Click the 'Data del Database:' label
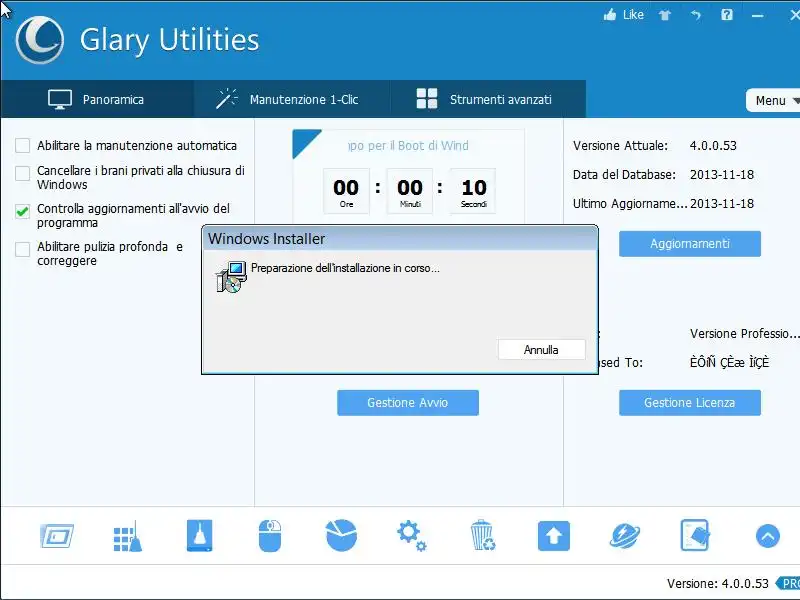The height and width of the screenshot is (600, 800). 624,174
